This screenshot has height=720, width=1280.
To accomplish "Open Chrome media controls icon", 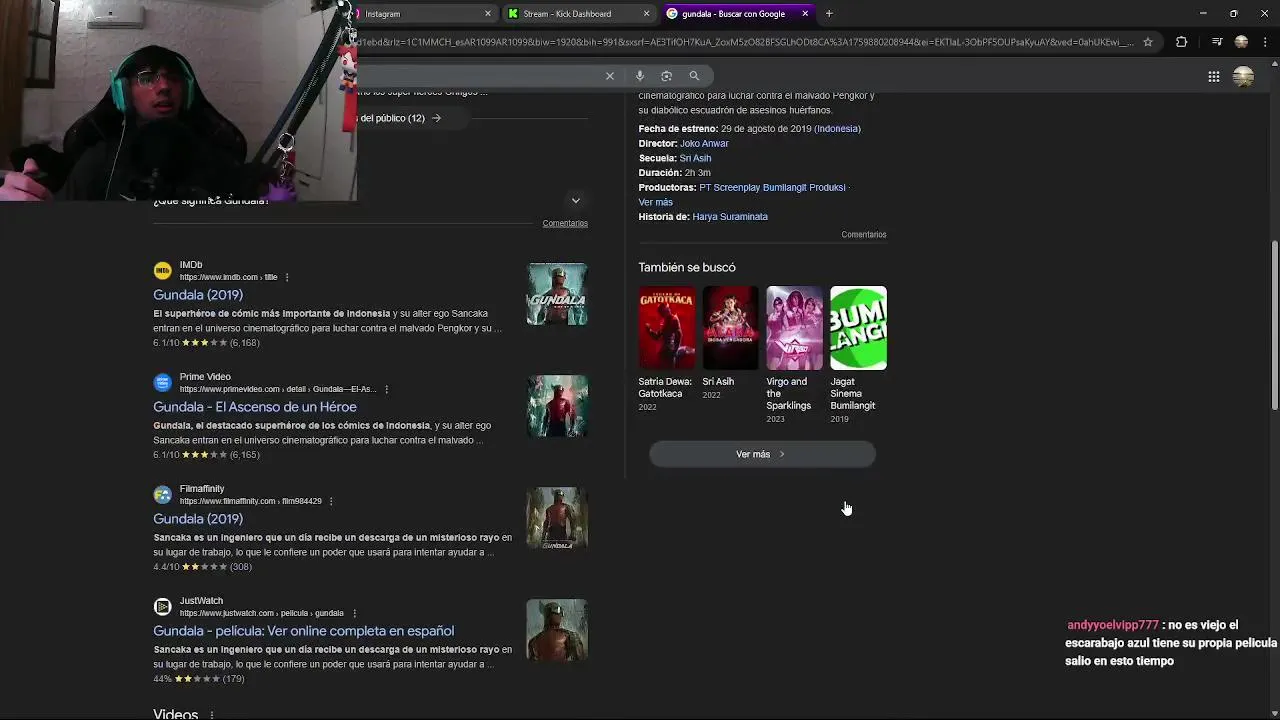I will pos(1217,42).
